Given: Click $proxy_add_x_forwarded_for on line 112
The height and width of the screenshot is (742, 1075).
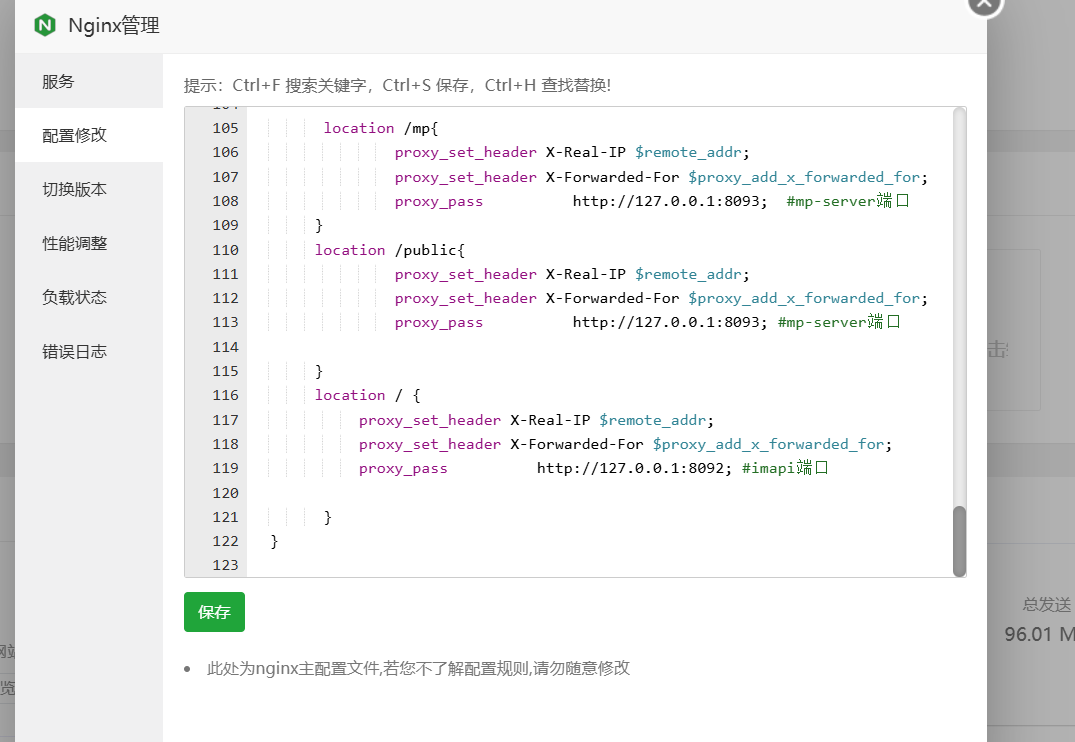Looking at the screenshot, I should click(x=804, y=298).
